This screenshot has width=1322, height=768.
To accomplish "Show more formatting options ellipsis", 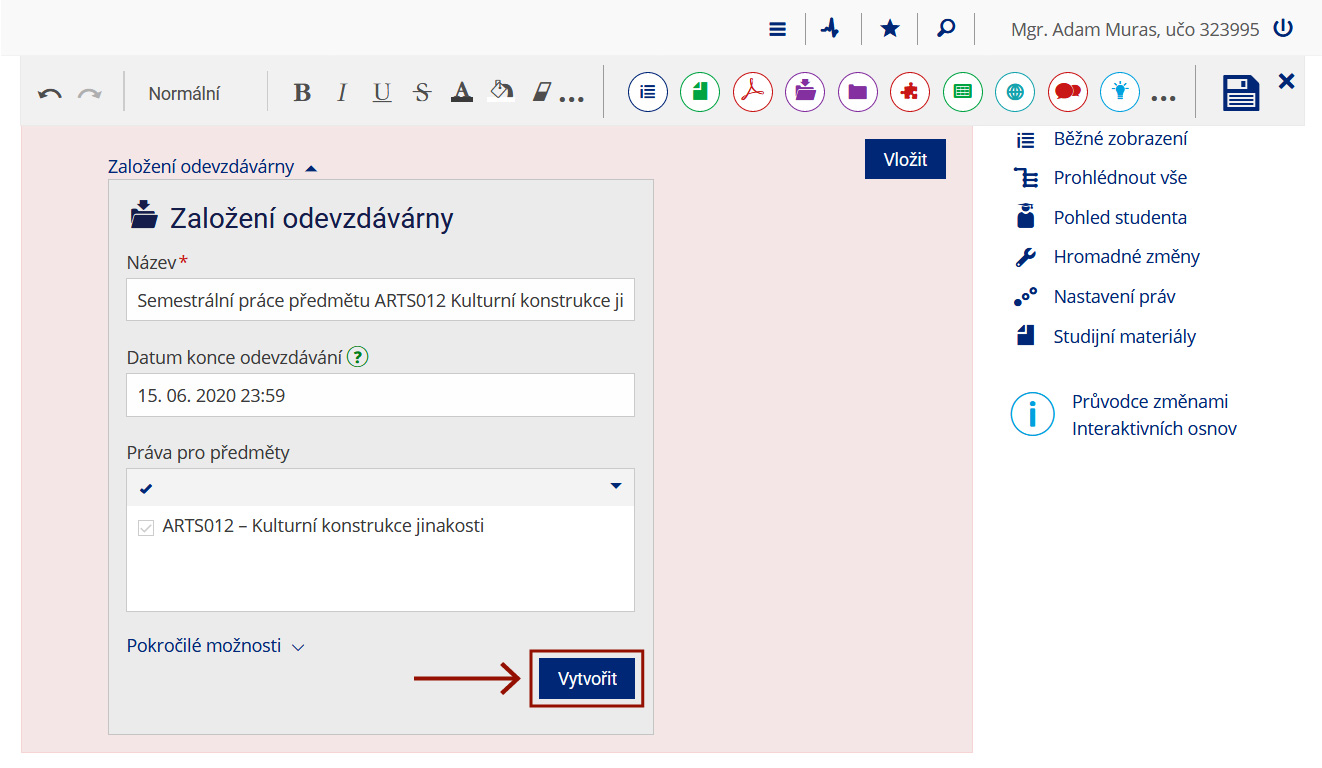I will (x=571, y=99).
